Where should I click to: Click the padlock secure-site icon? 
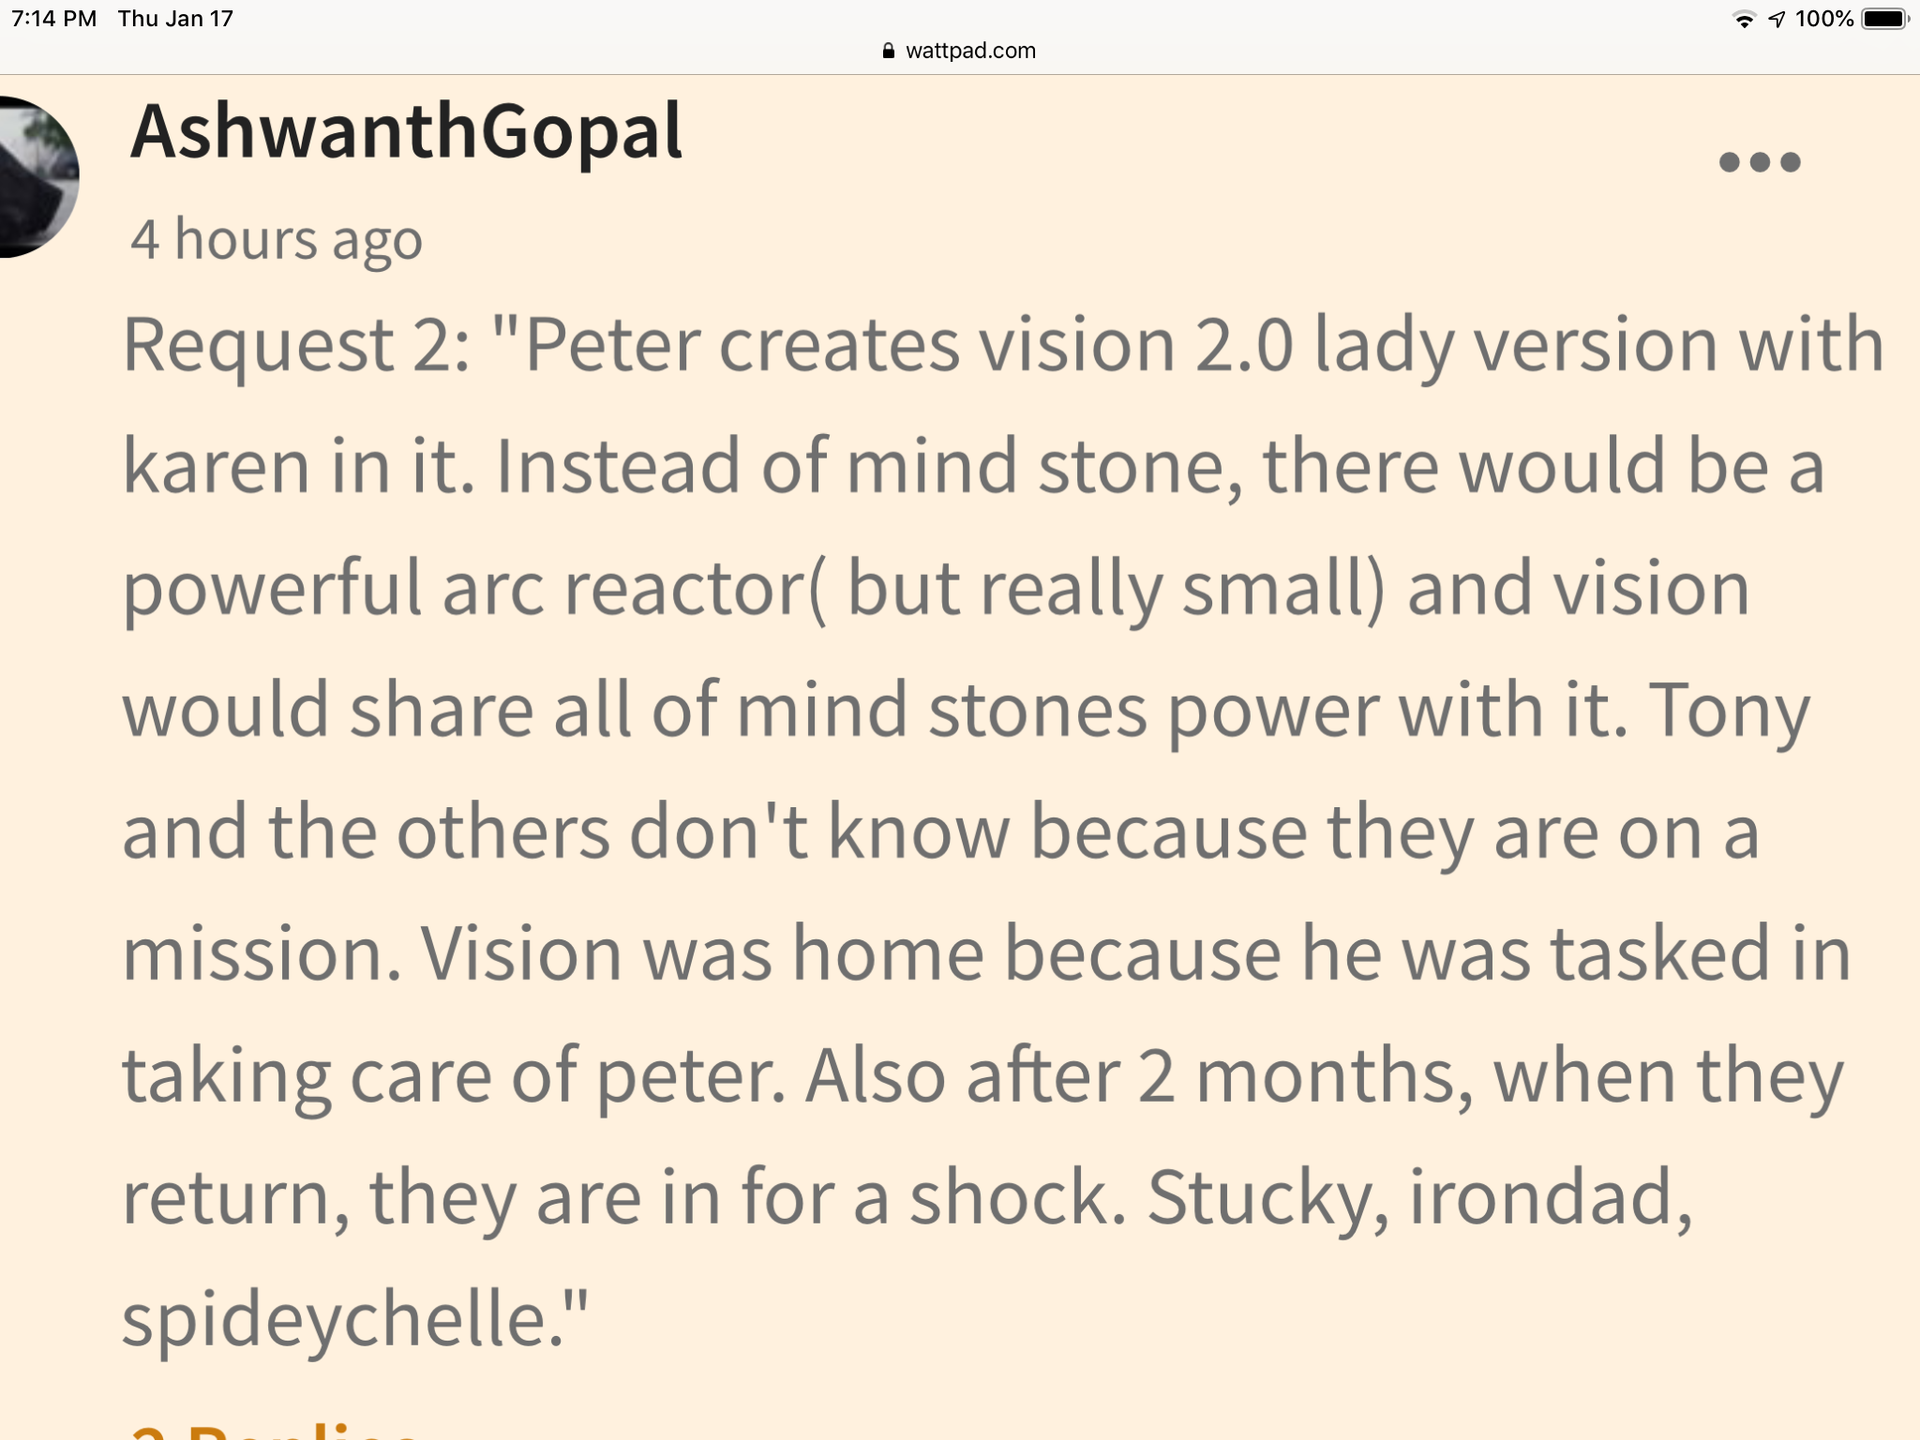(888, 50)
